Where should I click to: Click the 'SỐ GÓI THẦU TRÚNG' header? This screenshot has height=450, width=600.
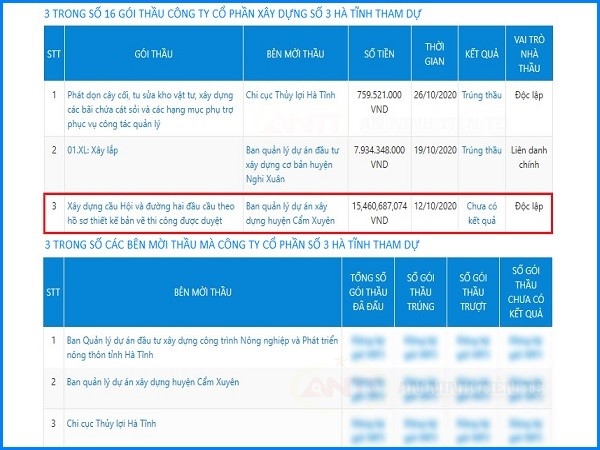point(421,292)
